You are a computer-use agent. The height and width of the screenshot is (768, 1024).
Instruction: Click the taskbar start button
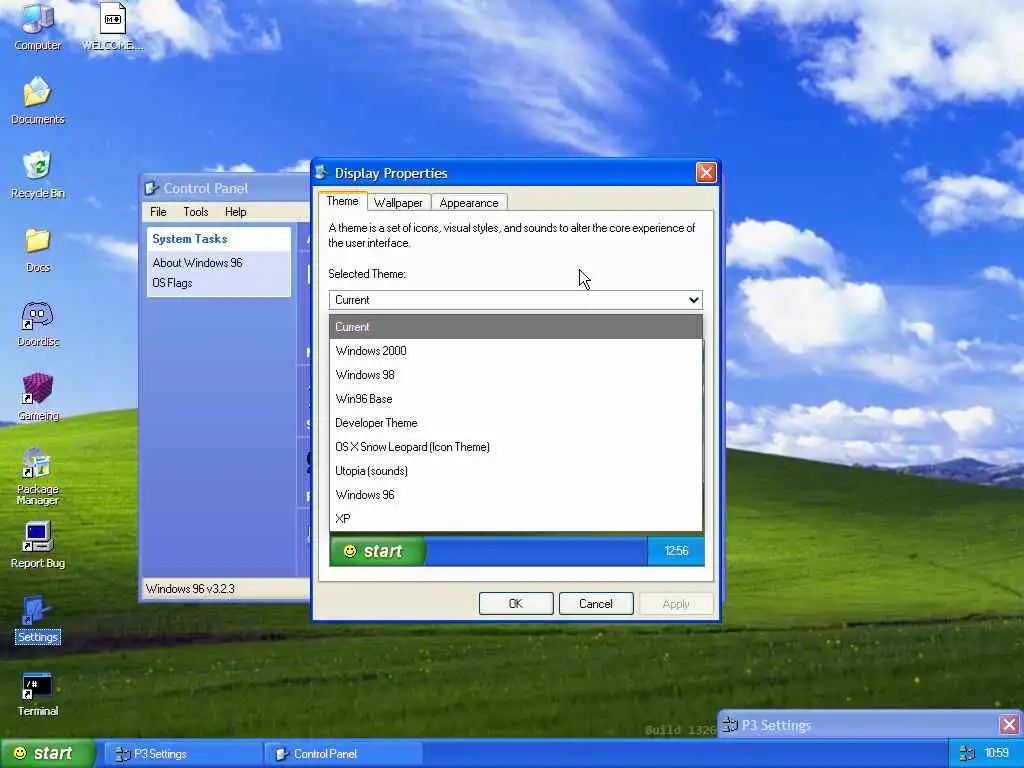point(48,754)
